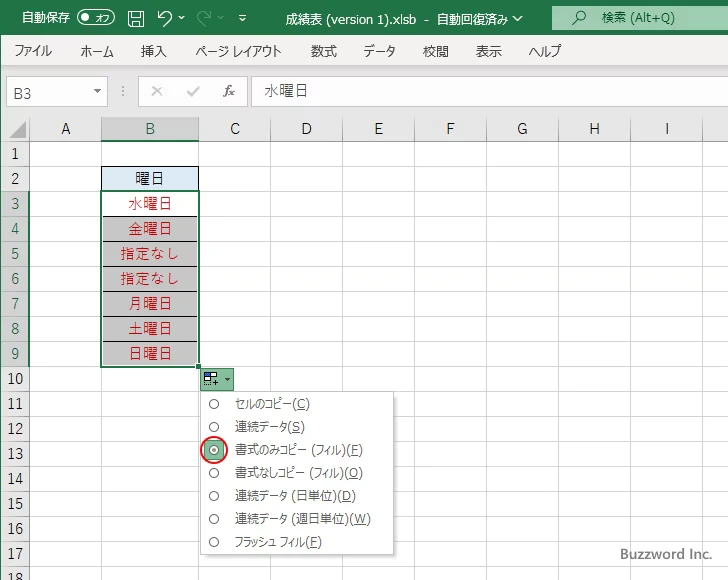Viewport: 728px width, 580px height.
Task: Select column G header
Action: coord(522,129)
